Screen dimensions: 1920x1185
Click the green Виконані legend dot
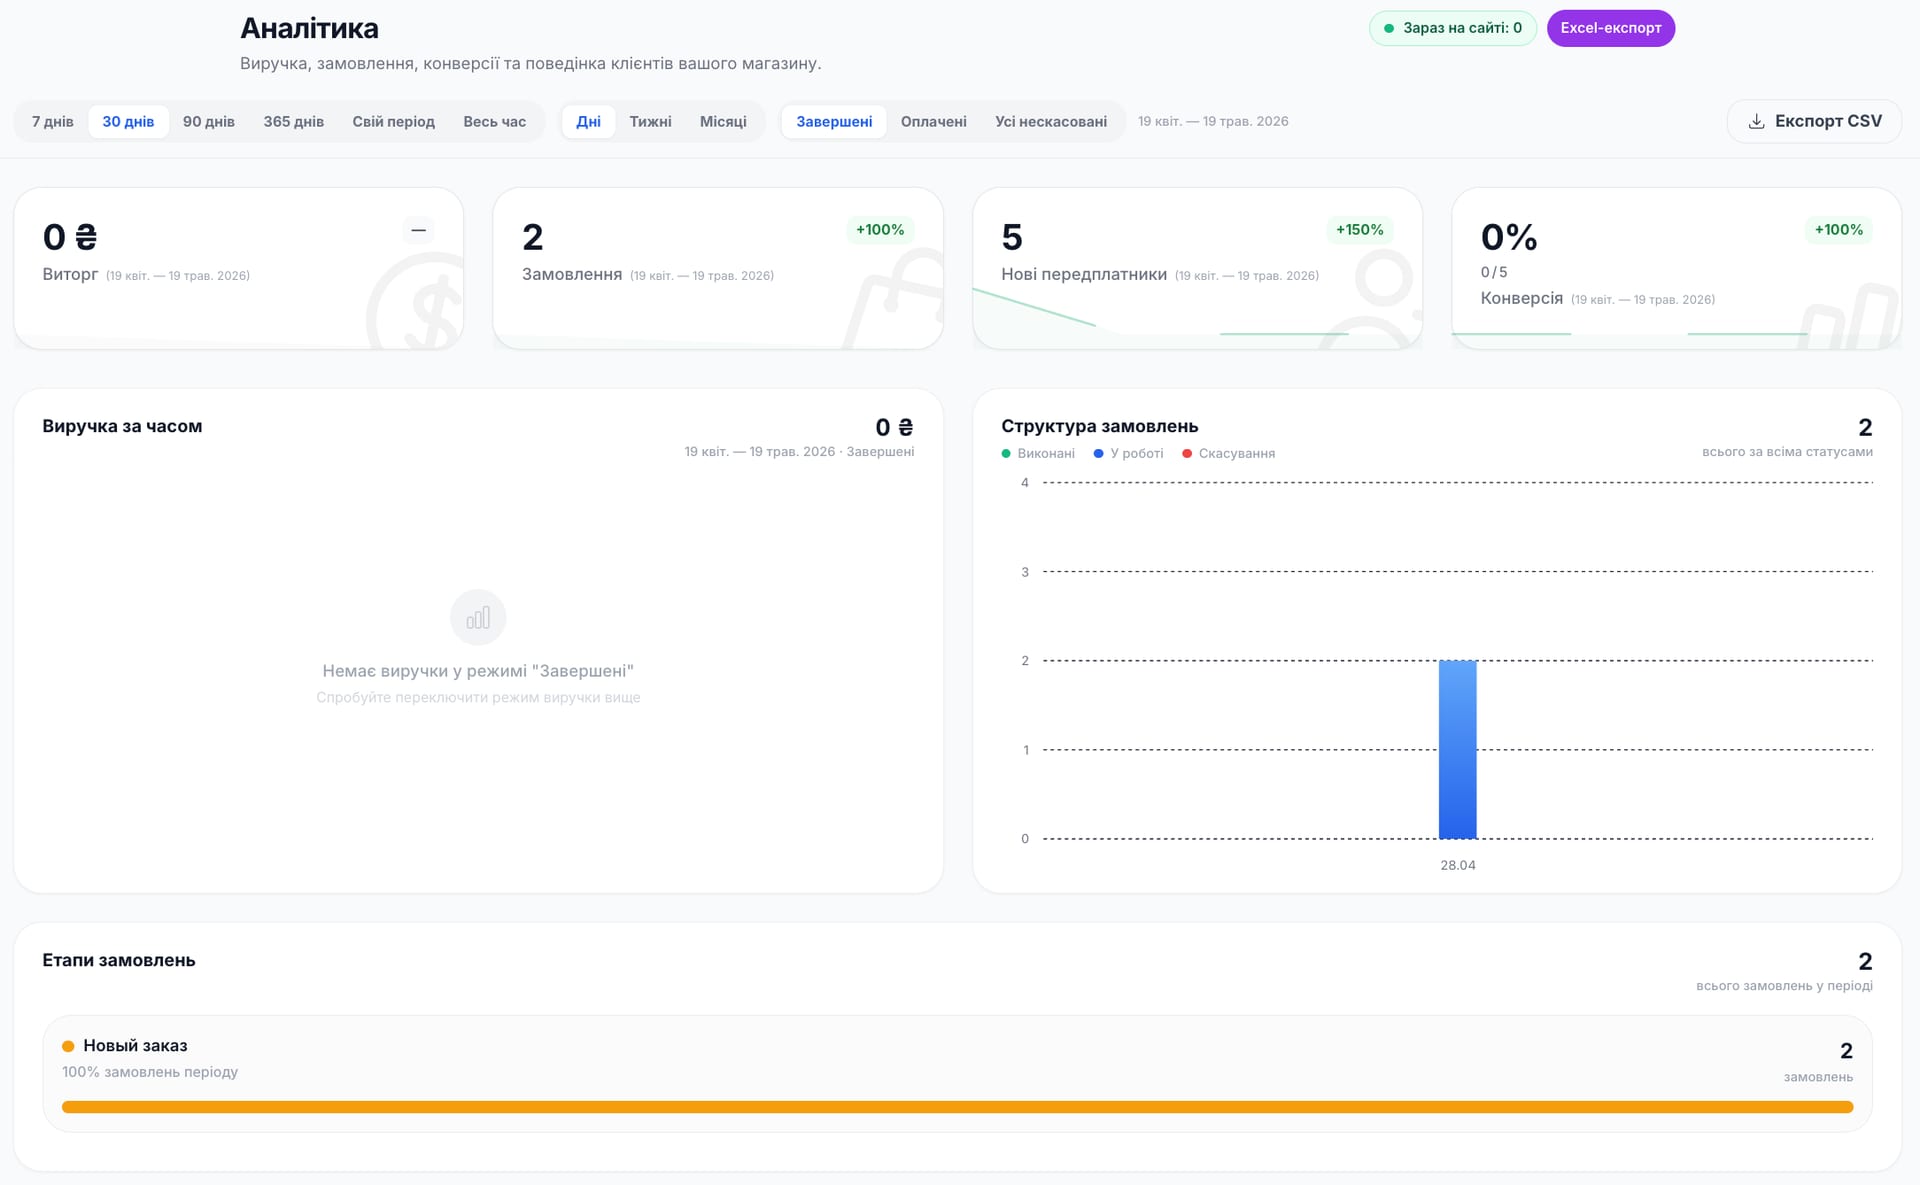[1006, 454]
